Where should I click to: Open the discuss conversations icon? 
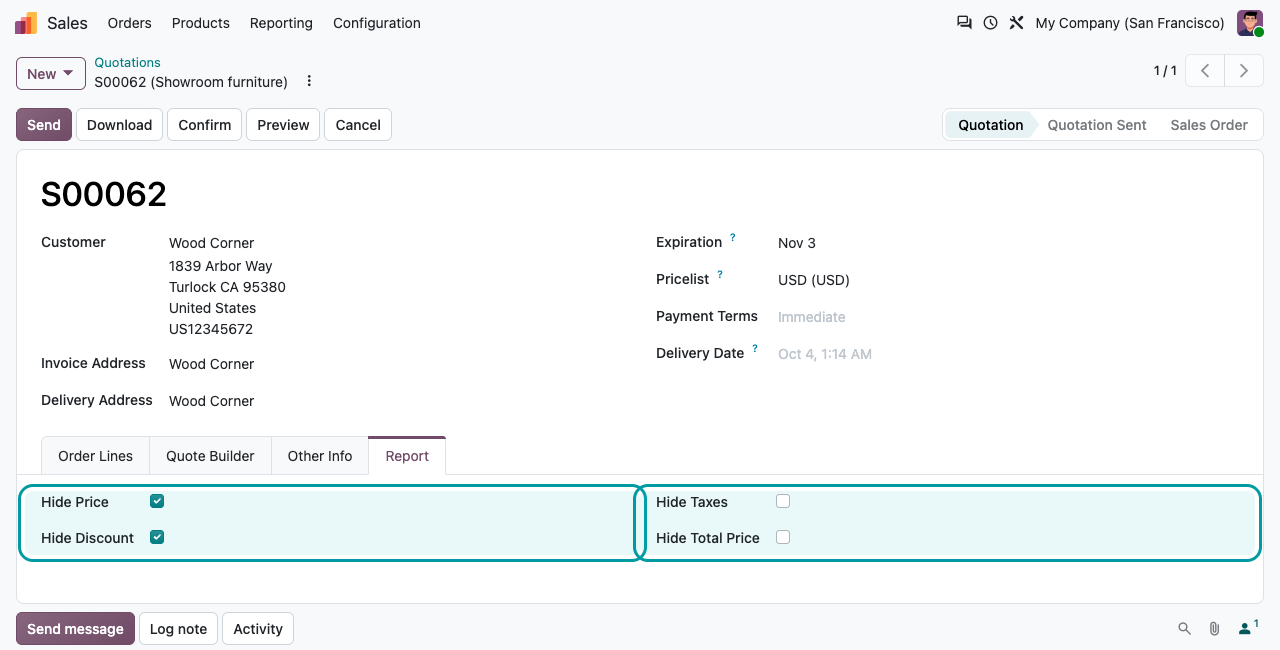[964, 23]
